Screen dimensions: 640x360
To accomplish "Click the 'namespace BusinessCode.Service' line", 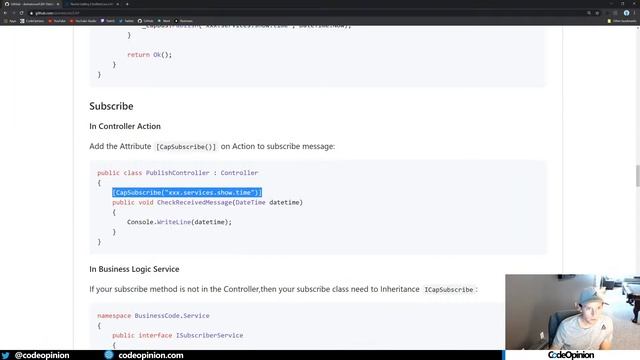I will (153, 316).
